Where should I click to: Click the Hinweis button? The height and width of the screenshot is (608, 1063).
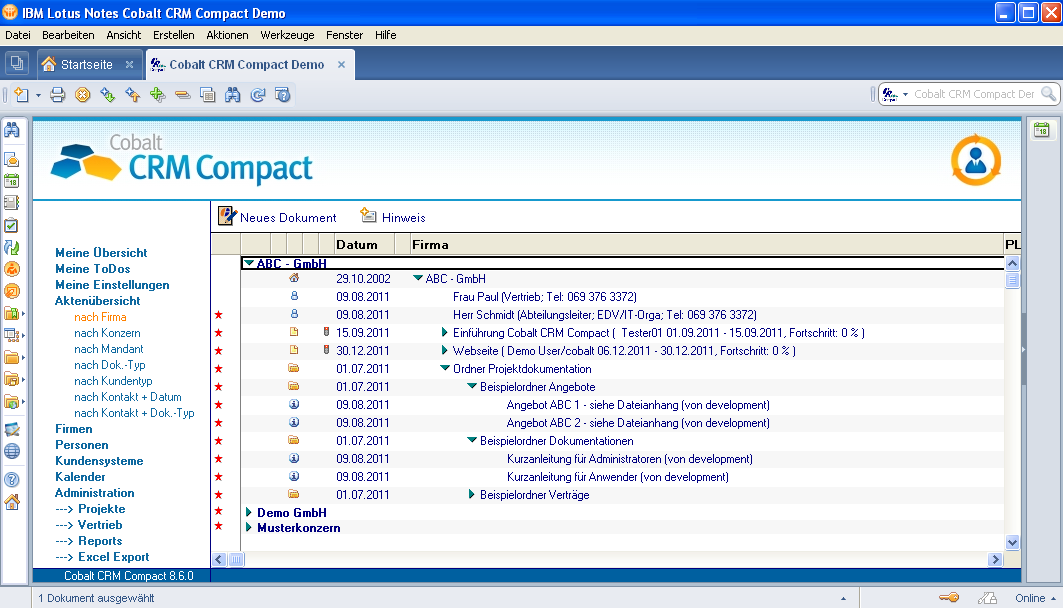pyautogui.click(x=393, y=217)
